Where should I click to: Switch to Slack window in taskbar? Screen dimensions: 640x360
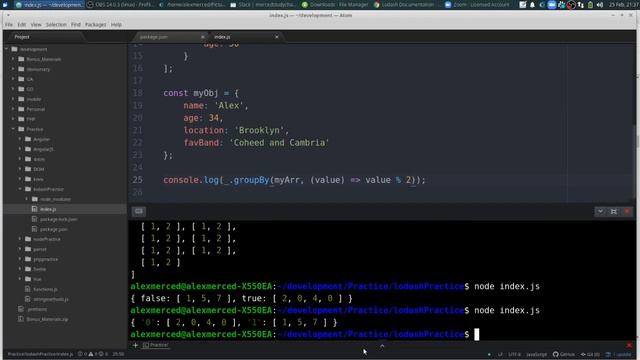263,5
